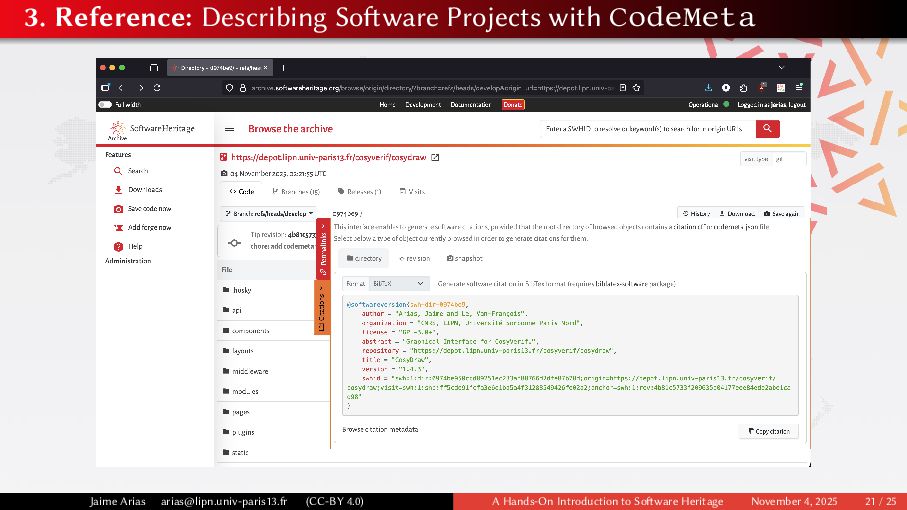This screenshot has width=907, height=510.
Task: Open the hamburger menu beside Browse the archive
Action: click(x=229, y=129)
